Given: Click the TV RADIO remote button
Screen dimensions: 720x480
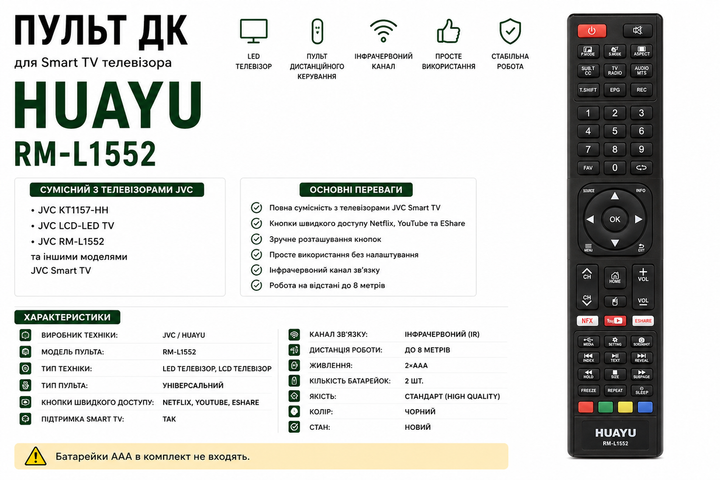Looking at the screenshot, I should [x=614, y=70].
